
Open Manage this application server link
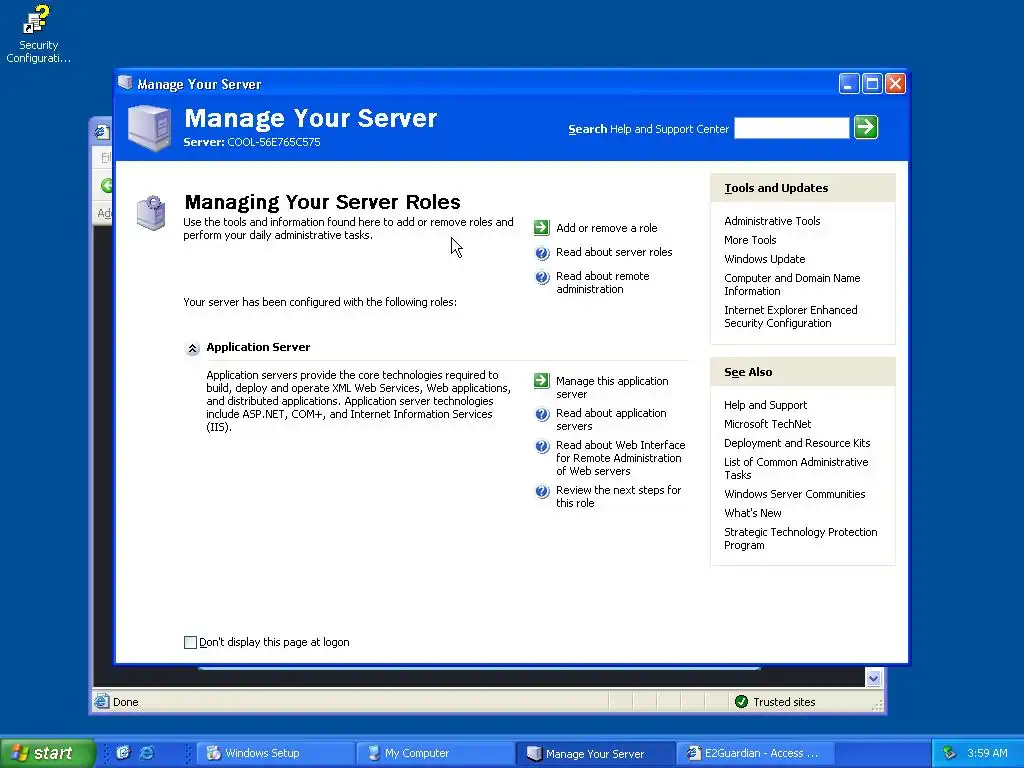point(612,387)
